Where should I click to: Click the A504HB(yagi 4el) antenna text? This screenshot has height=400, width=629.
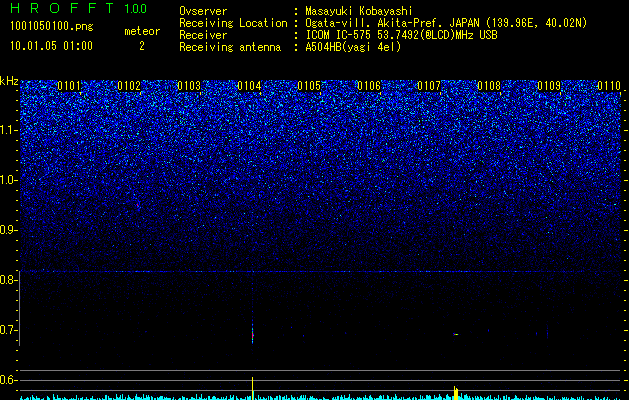353,47
